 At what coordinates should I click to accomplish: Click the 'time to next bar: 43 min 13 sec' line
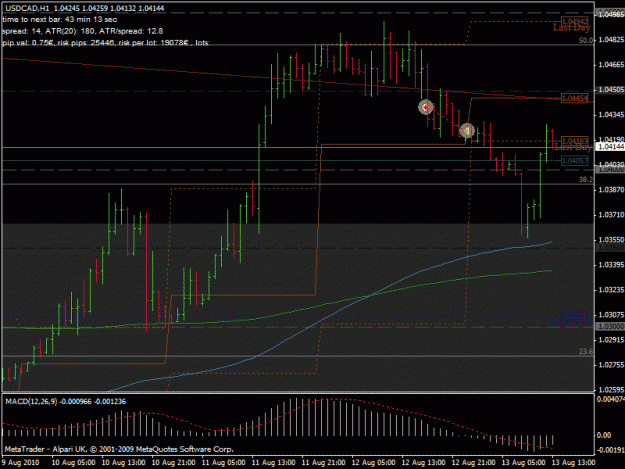[60, 20]
